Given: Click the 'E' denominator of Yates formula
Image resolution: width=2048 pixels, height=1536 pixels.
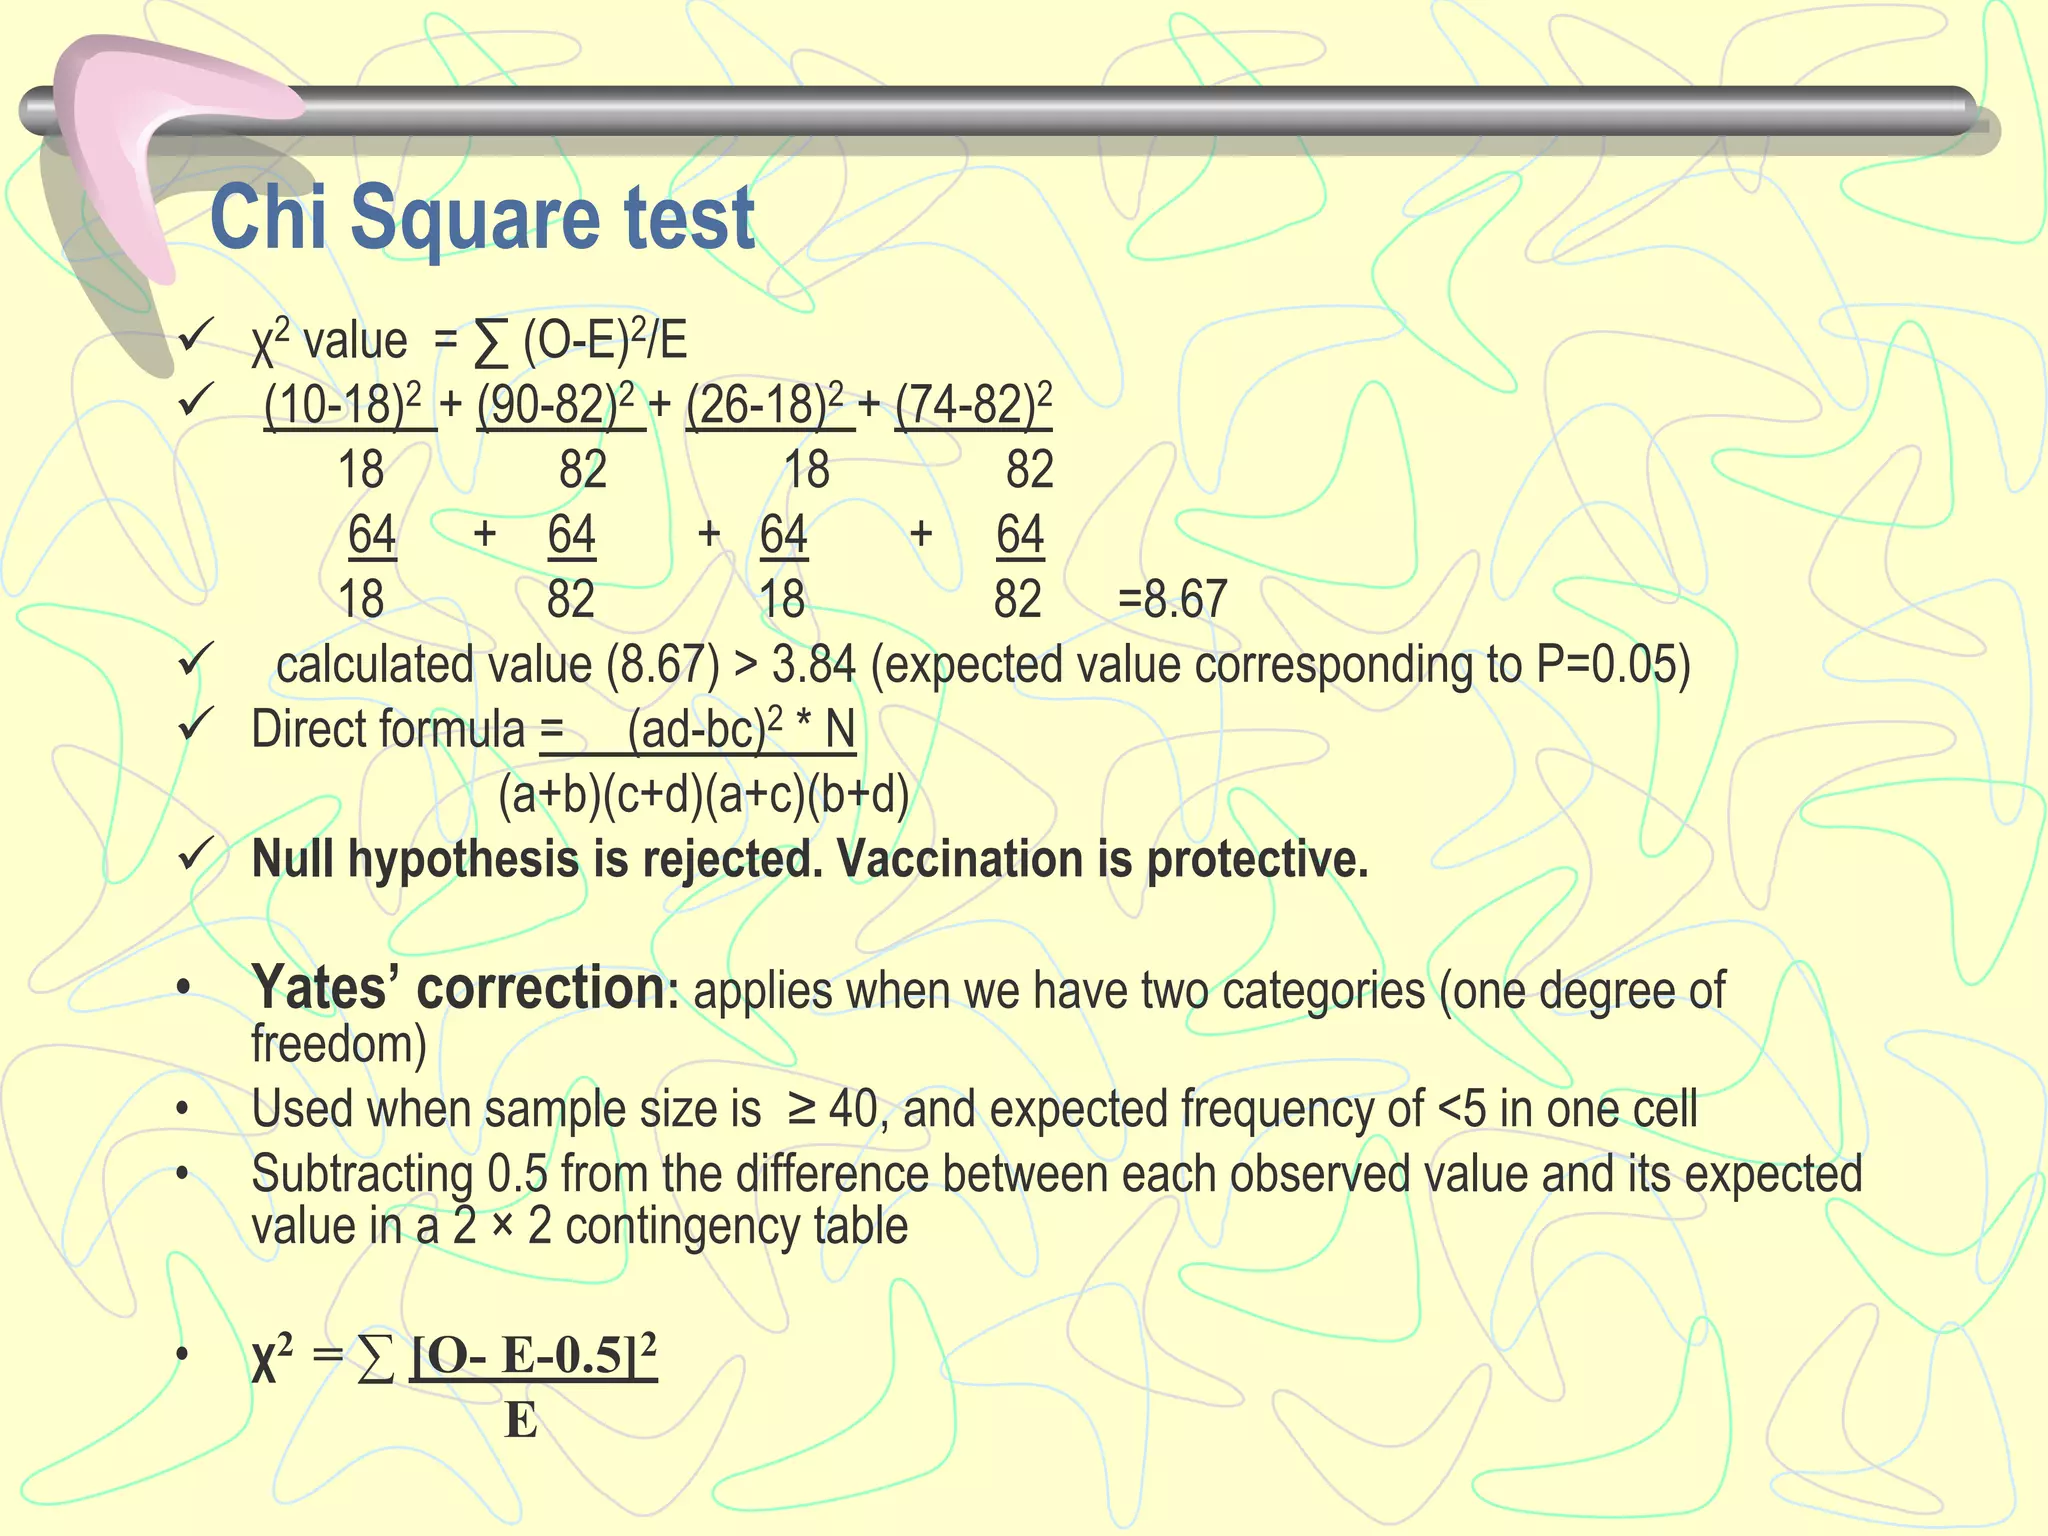Looking at the screenshot, I should click(x=521, y=1420).
